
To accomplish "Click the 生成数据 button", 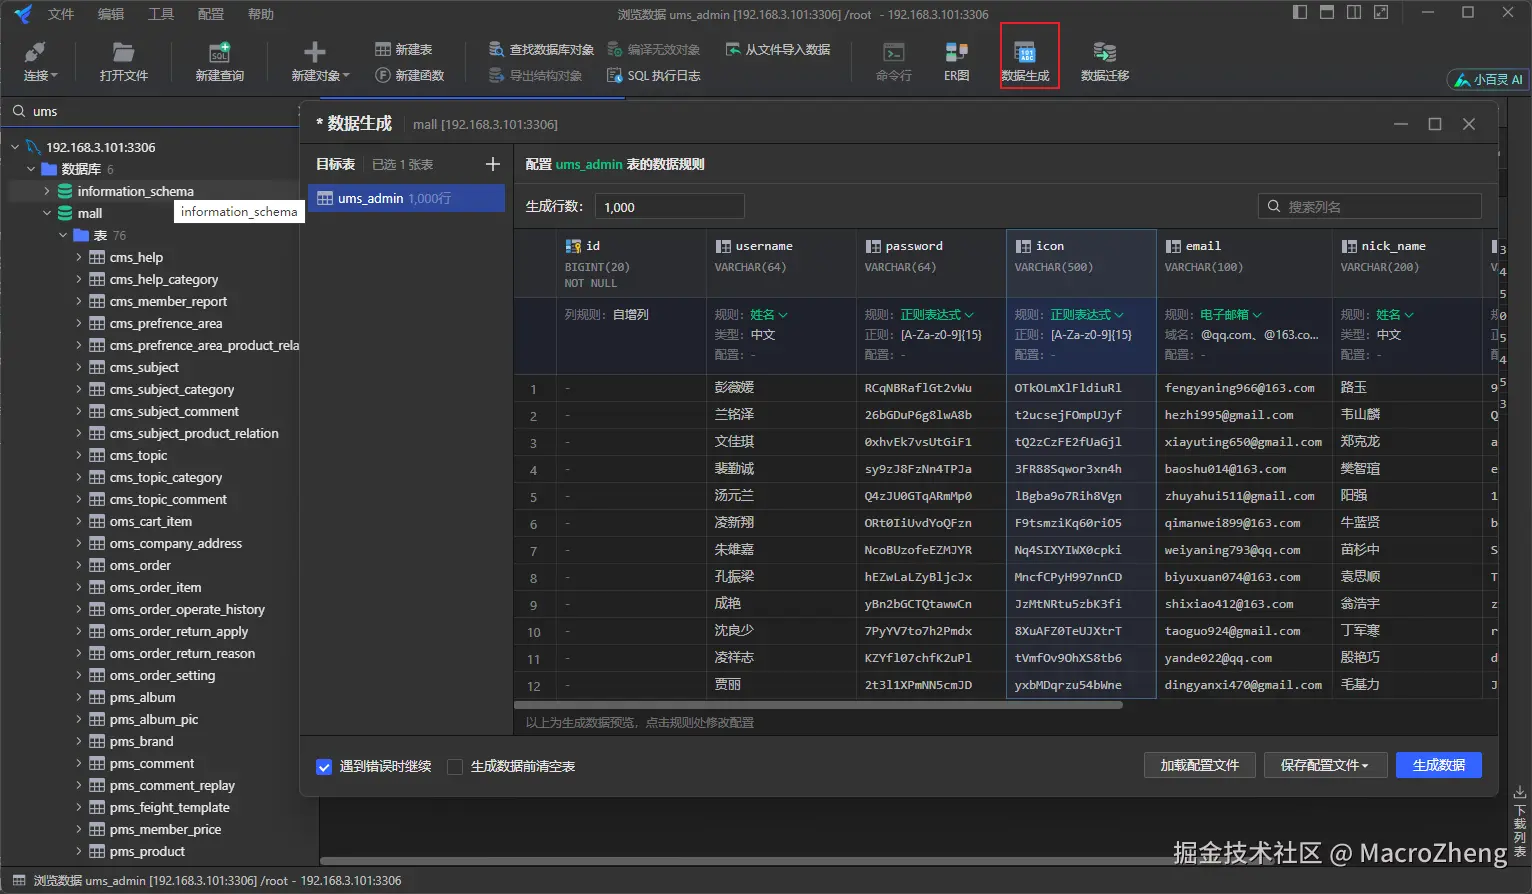I will pyautogui.click(x=1438, y=765).
